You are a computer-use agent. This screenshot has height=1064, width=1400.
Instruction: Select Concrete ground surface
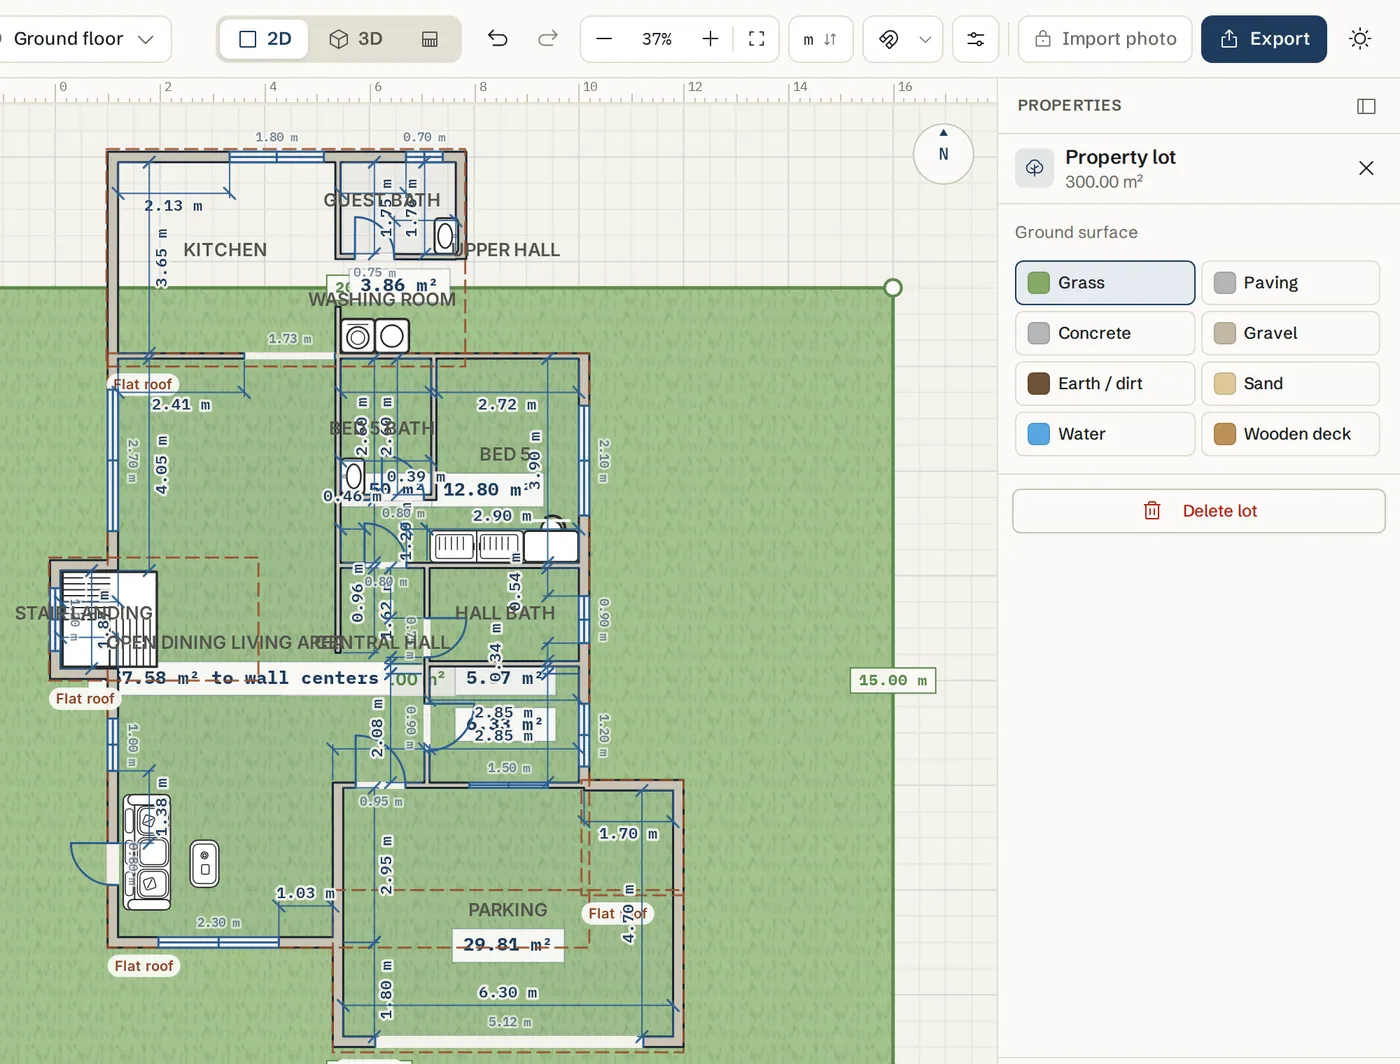click(x=1105, y=333)
